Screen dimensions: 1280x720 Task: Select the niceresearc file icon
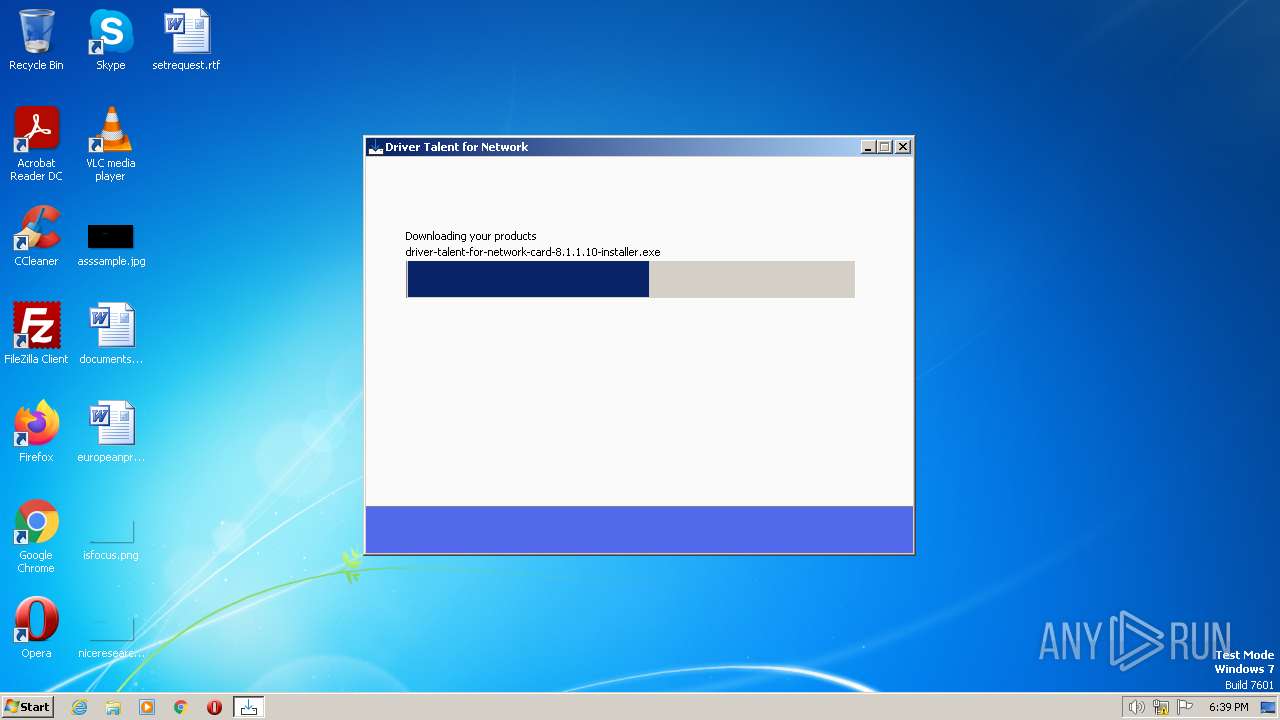[x=110, y=636]
